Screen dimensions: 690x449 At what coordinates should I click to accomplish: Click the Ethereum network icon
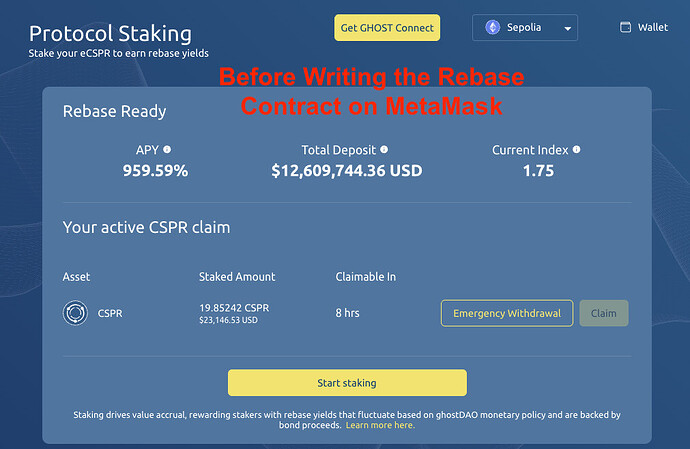point(492,27)
